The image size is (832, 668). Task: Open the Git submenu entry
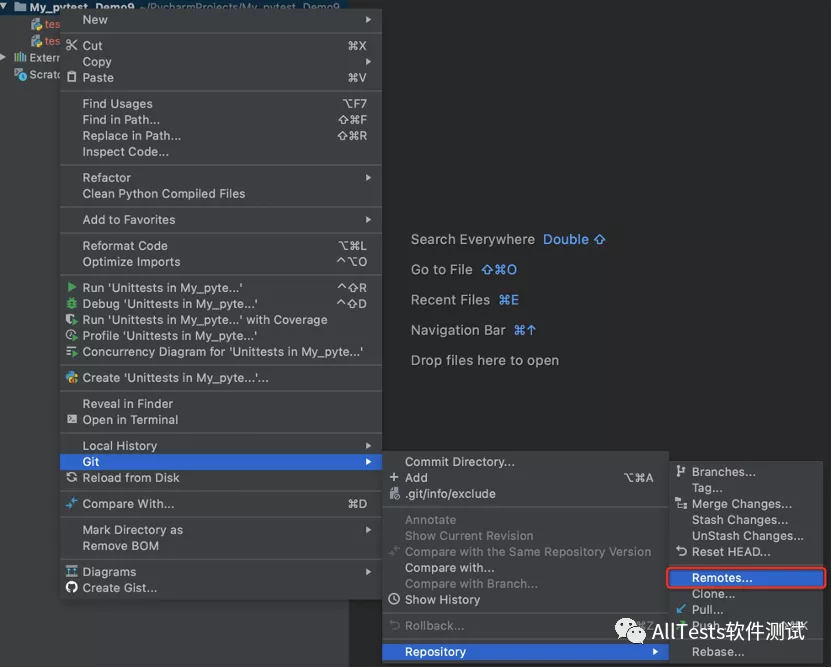click(x=221, y=462)
